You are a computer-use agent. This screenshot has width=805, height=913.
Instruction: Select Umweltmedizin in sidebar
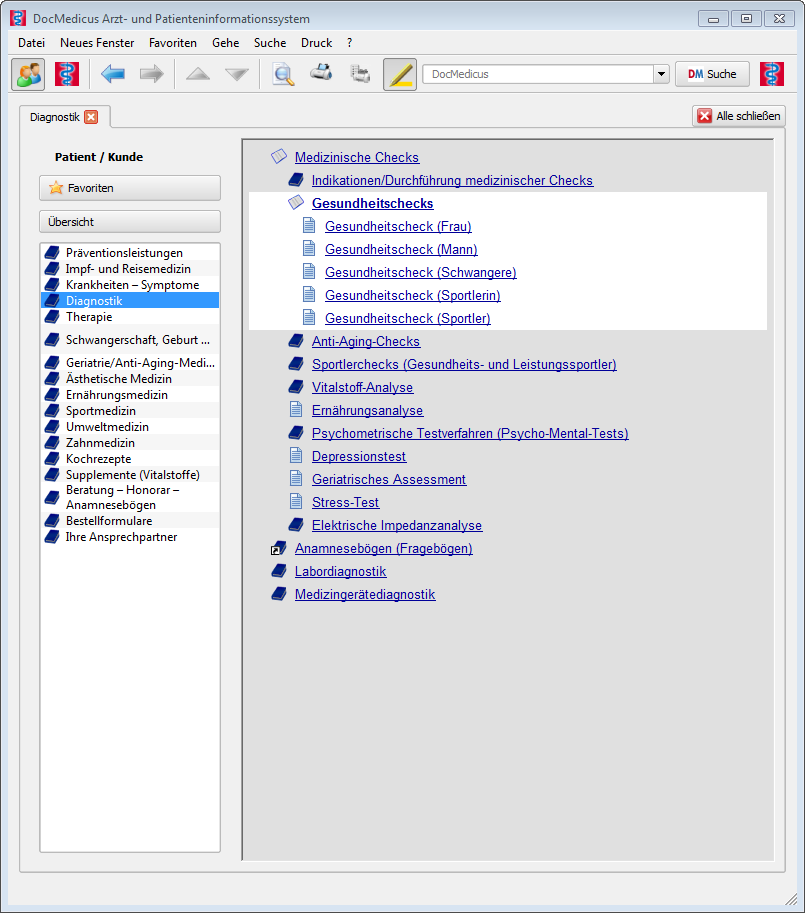click(x=130, y=427)
